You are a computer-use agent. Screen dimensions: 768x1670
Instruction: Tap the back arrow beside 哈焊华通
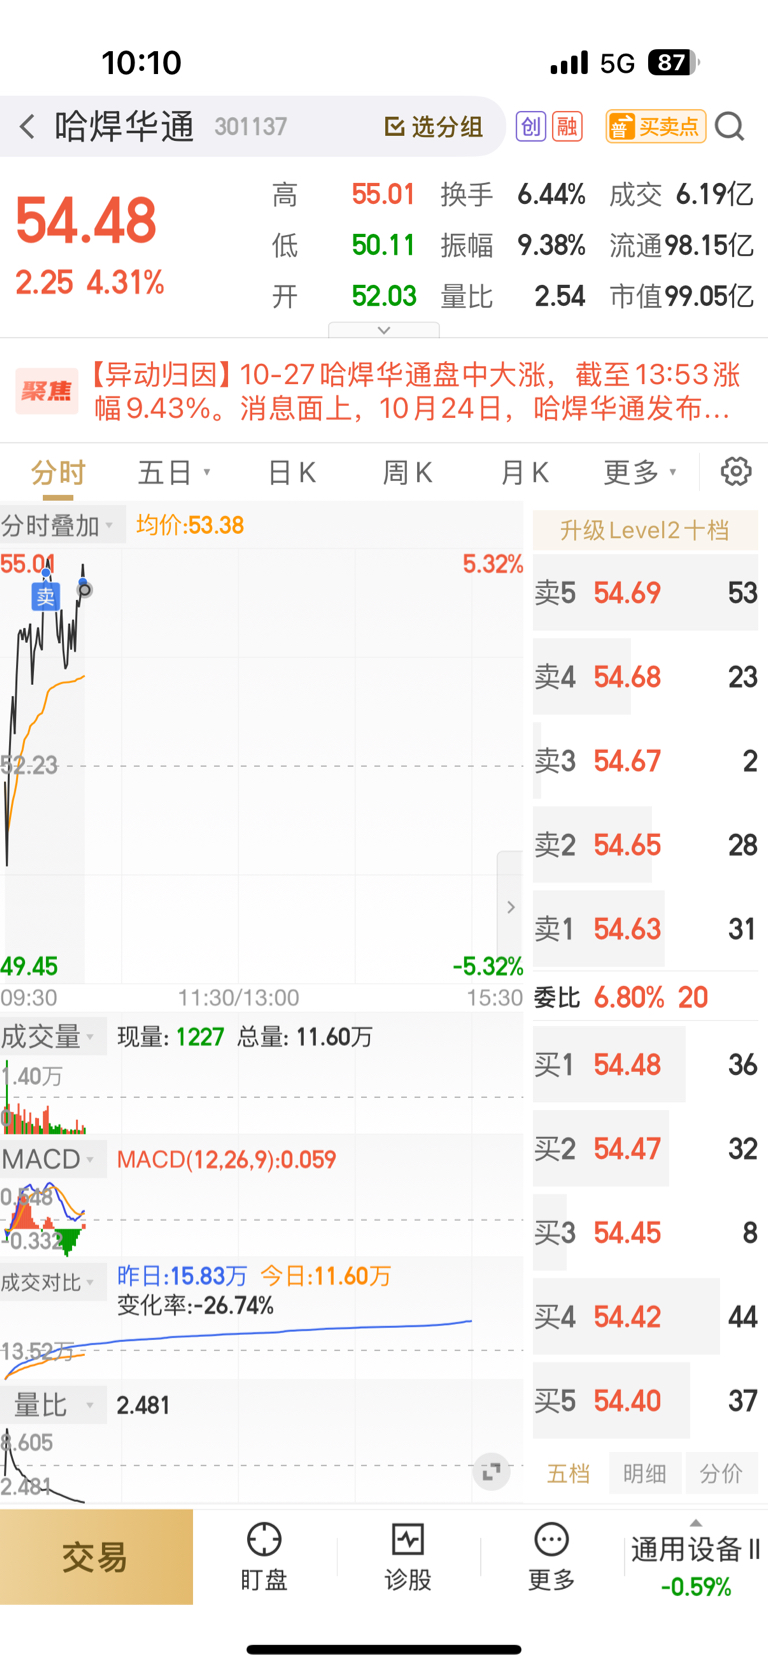coord(27,127)
